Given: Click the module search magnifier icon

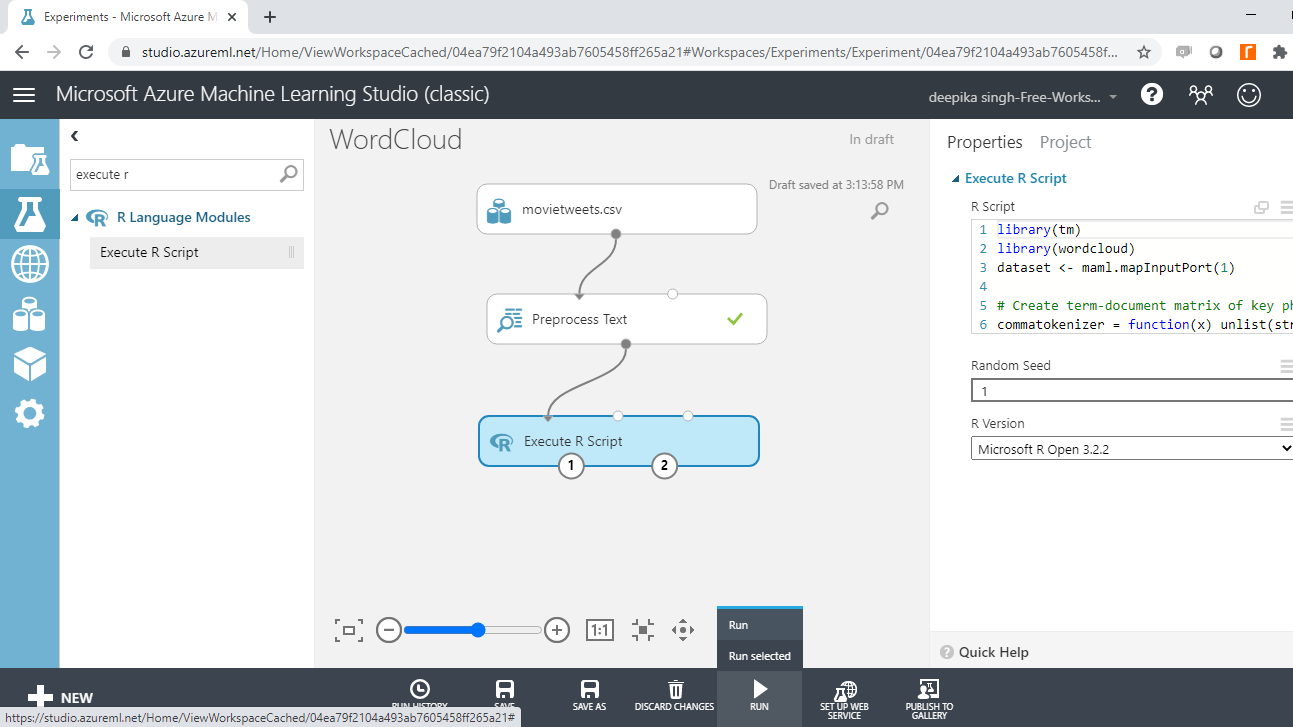Looking at the screenshot, I should point(288,174).
